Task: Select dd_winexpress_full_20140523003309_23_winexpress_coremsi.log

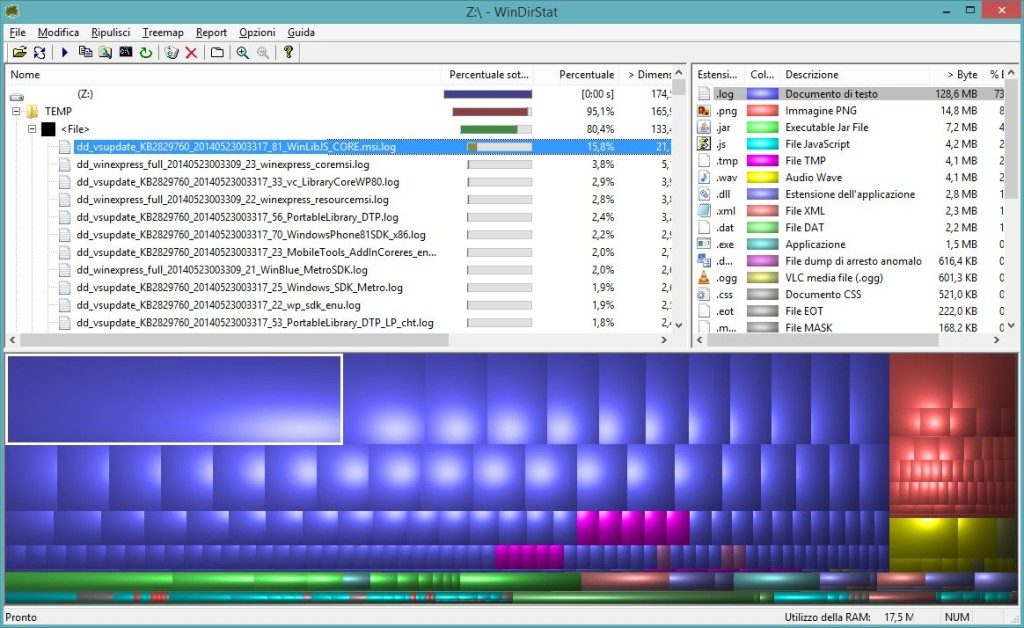Action: (223, 165)
